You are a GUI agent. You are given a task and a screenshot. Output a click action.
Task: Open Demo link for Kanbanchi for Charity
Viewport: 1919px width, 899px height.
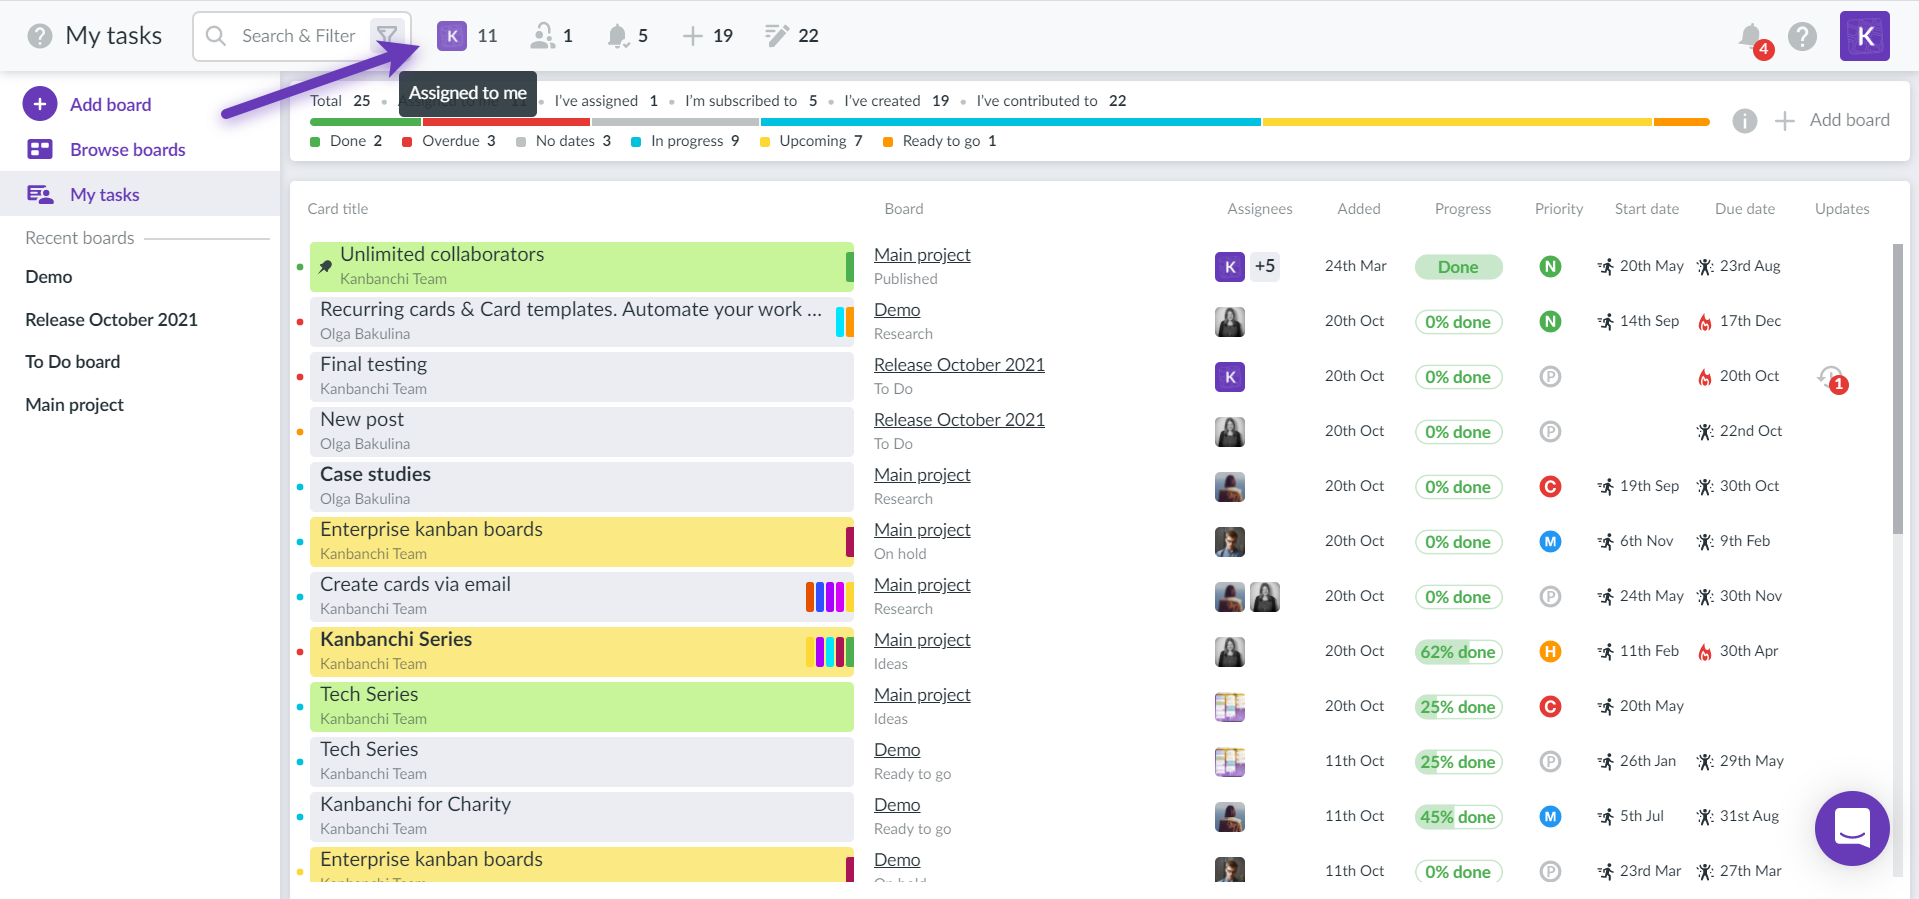click(897, 805)
